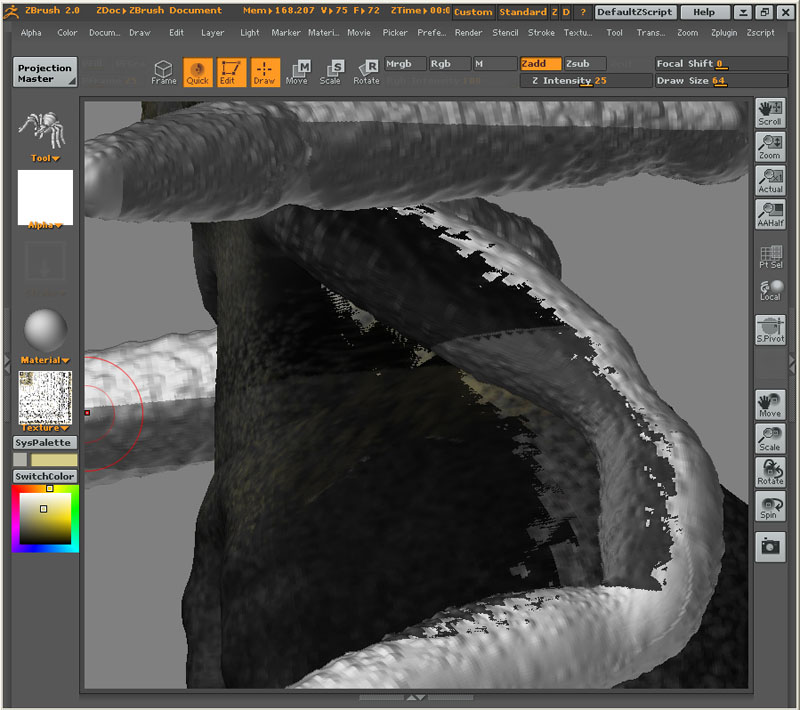Click the Rotate edit icon in right shelf
The height and width of the screenshot is (710, 800).
(770, 472)
